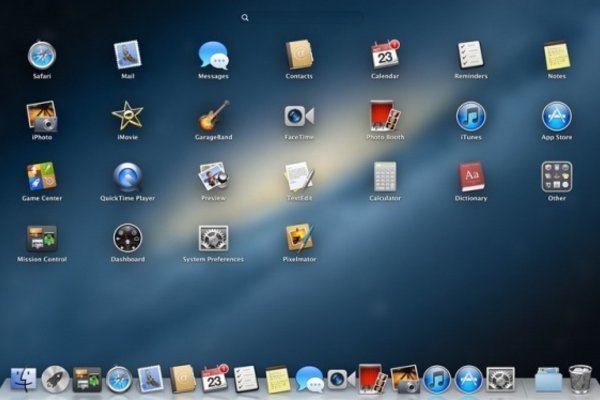Open Contacts in Launchpad grid
The image size is (600, 400).
299,56
